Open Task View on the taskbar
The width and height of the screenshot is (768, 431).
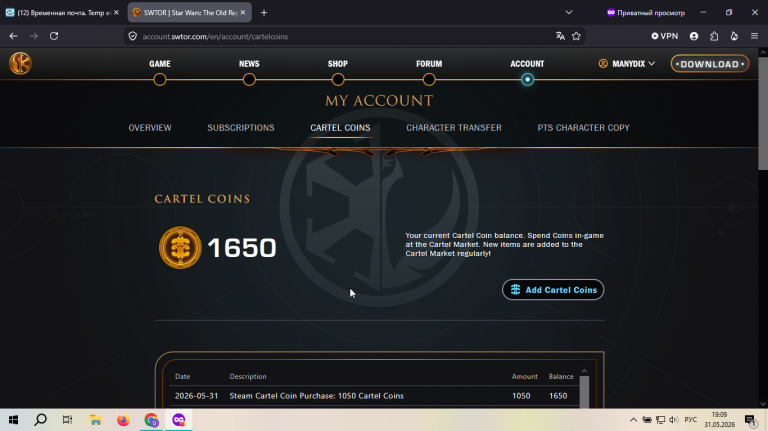pos(68,420)
